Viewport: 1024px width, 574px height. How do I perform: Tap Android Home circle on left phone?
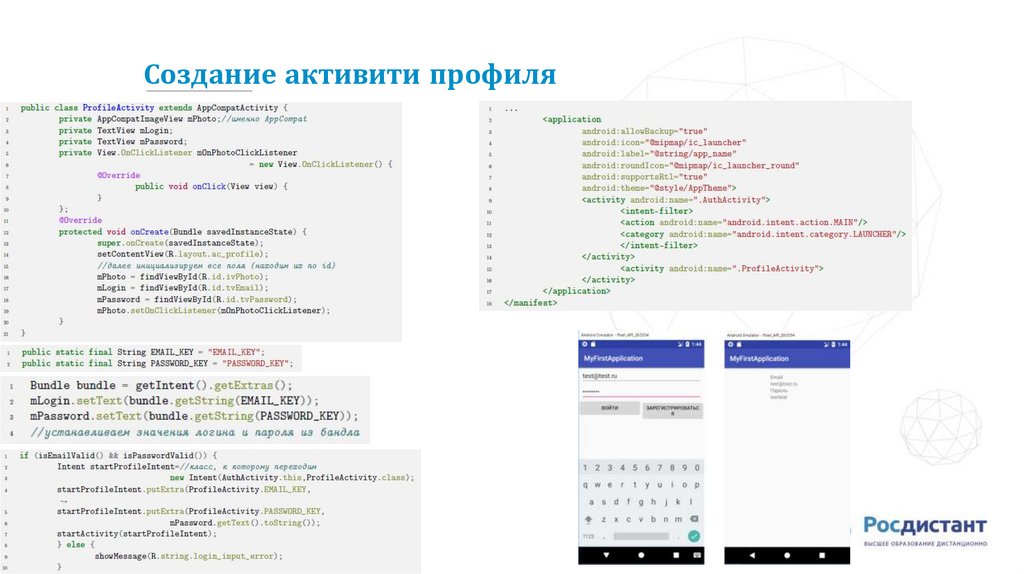[x=641, y=554]
